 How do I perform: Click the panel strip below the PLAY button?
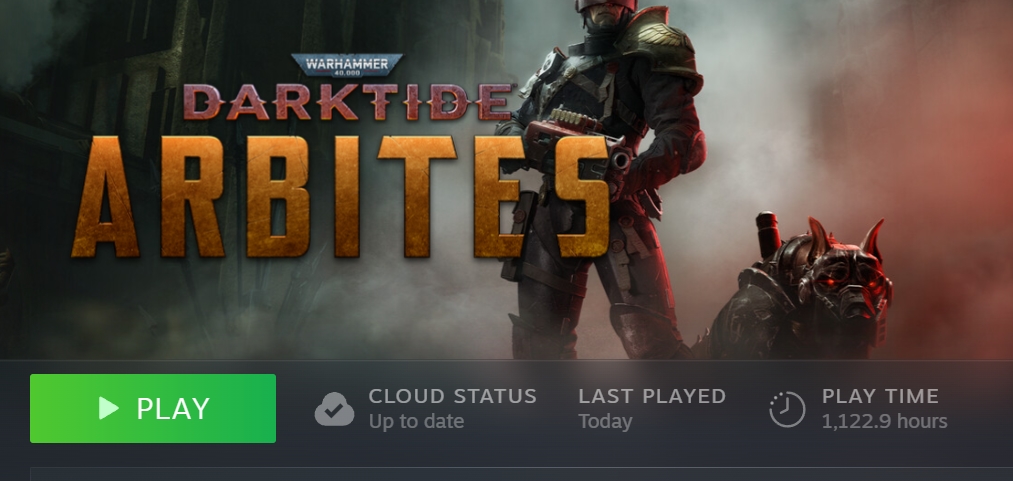(x=521, y=475)
